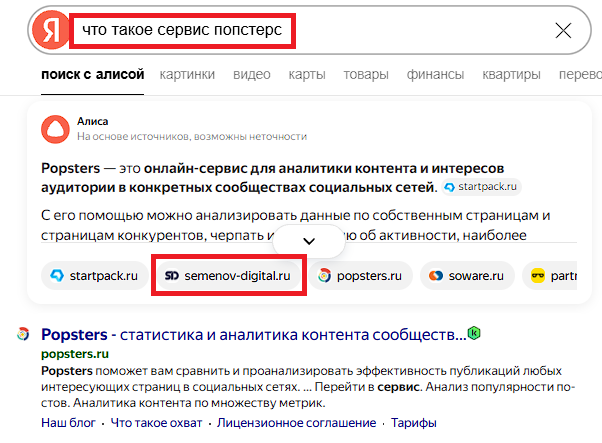
Task: Open the popsters.ru source chip
Action: [361, 276]
